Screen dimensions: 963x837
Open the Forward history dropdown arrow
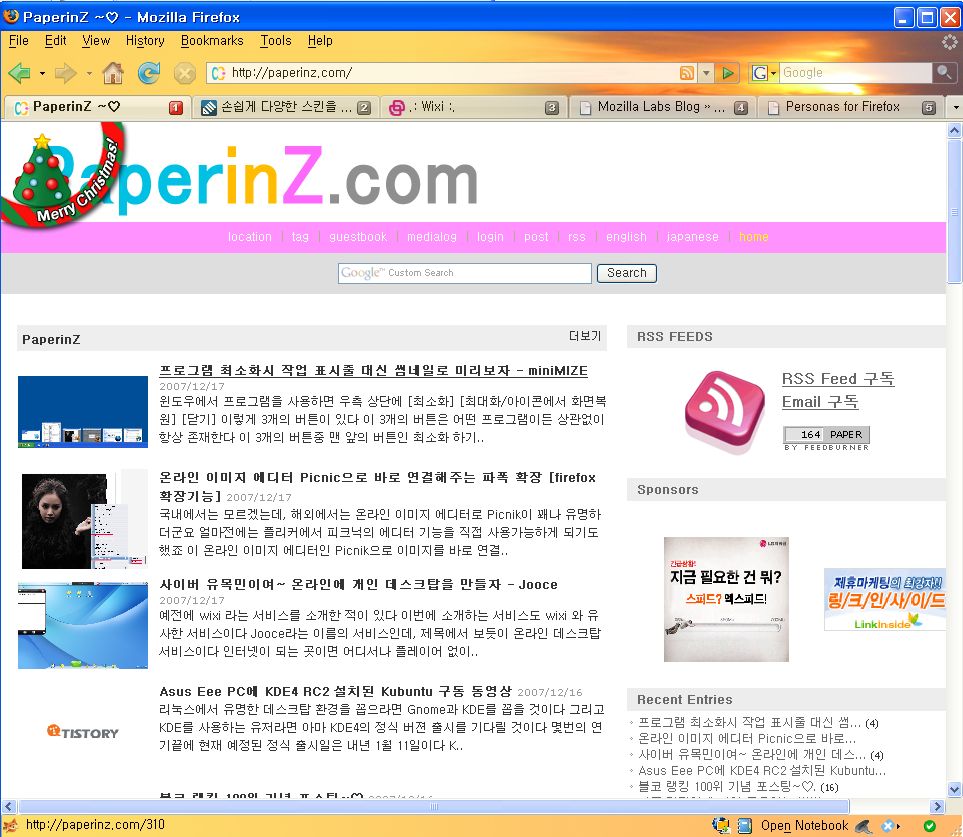89,74
